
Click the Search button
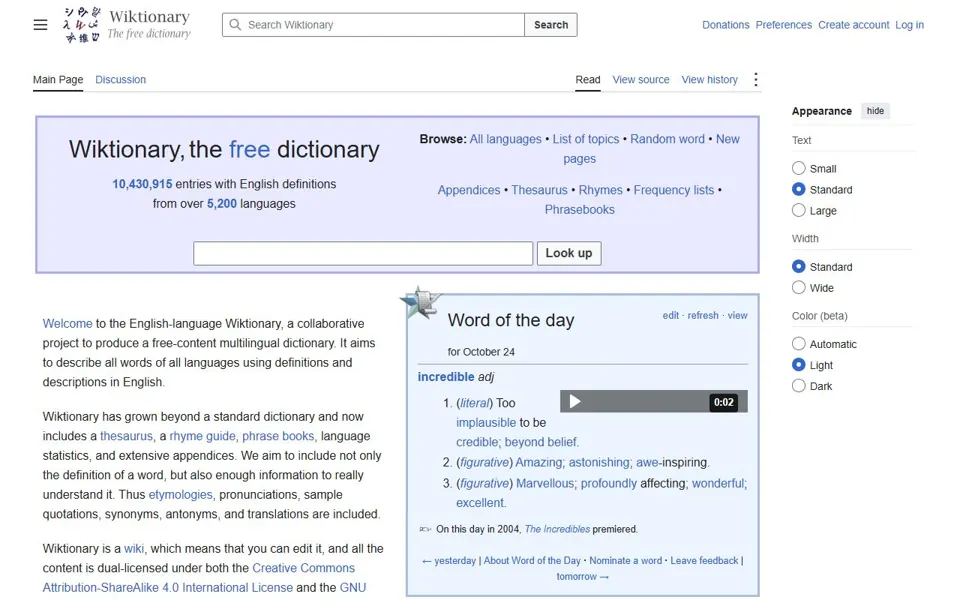(551, 24)
